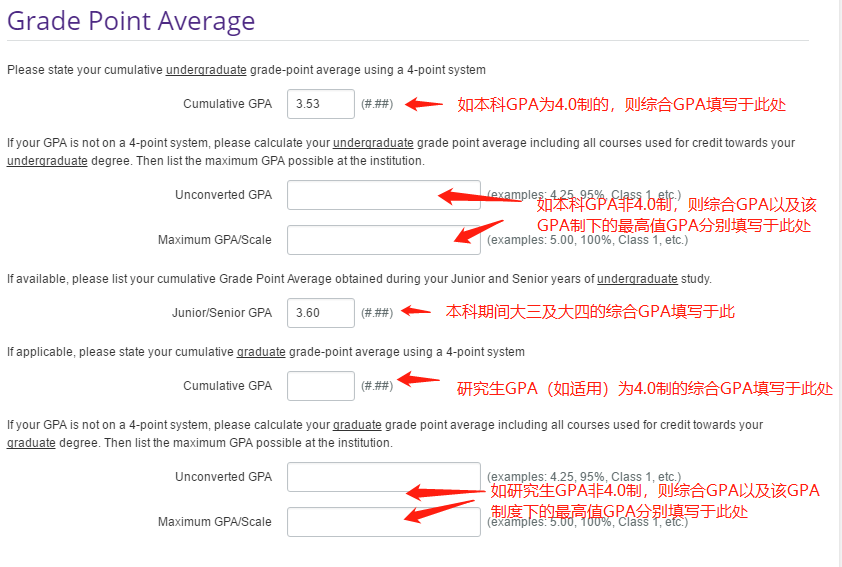
Task: Click the Grade Point Average heading
Action: (131, 21)
